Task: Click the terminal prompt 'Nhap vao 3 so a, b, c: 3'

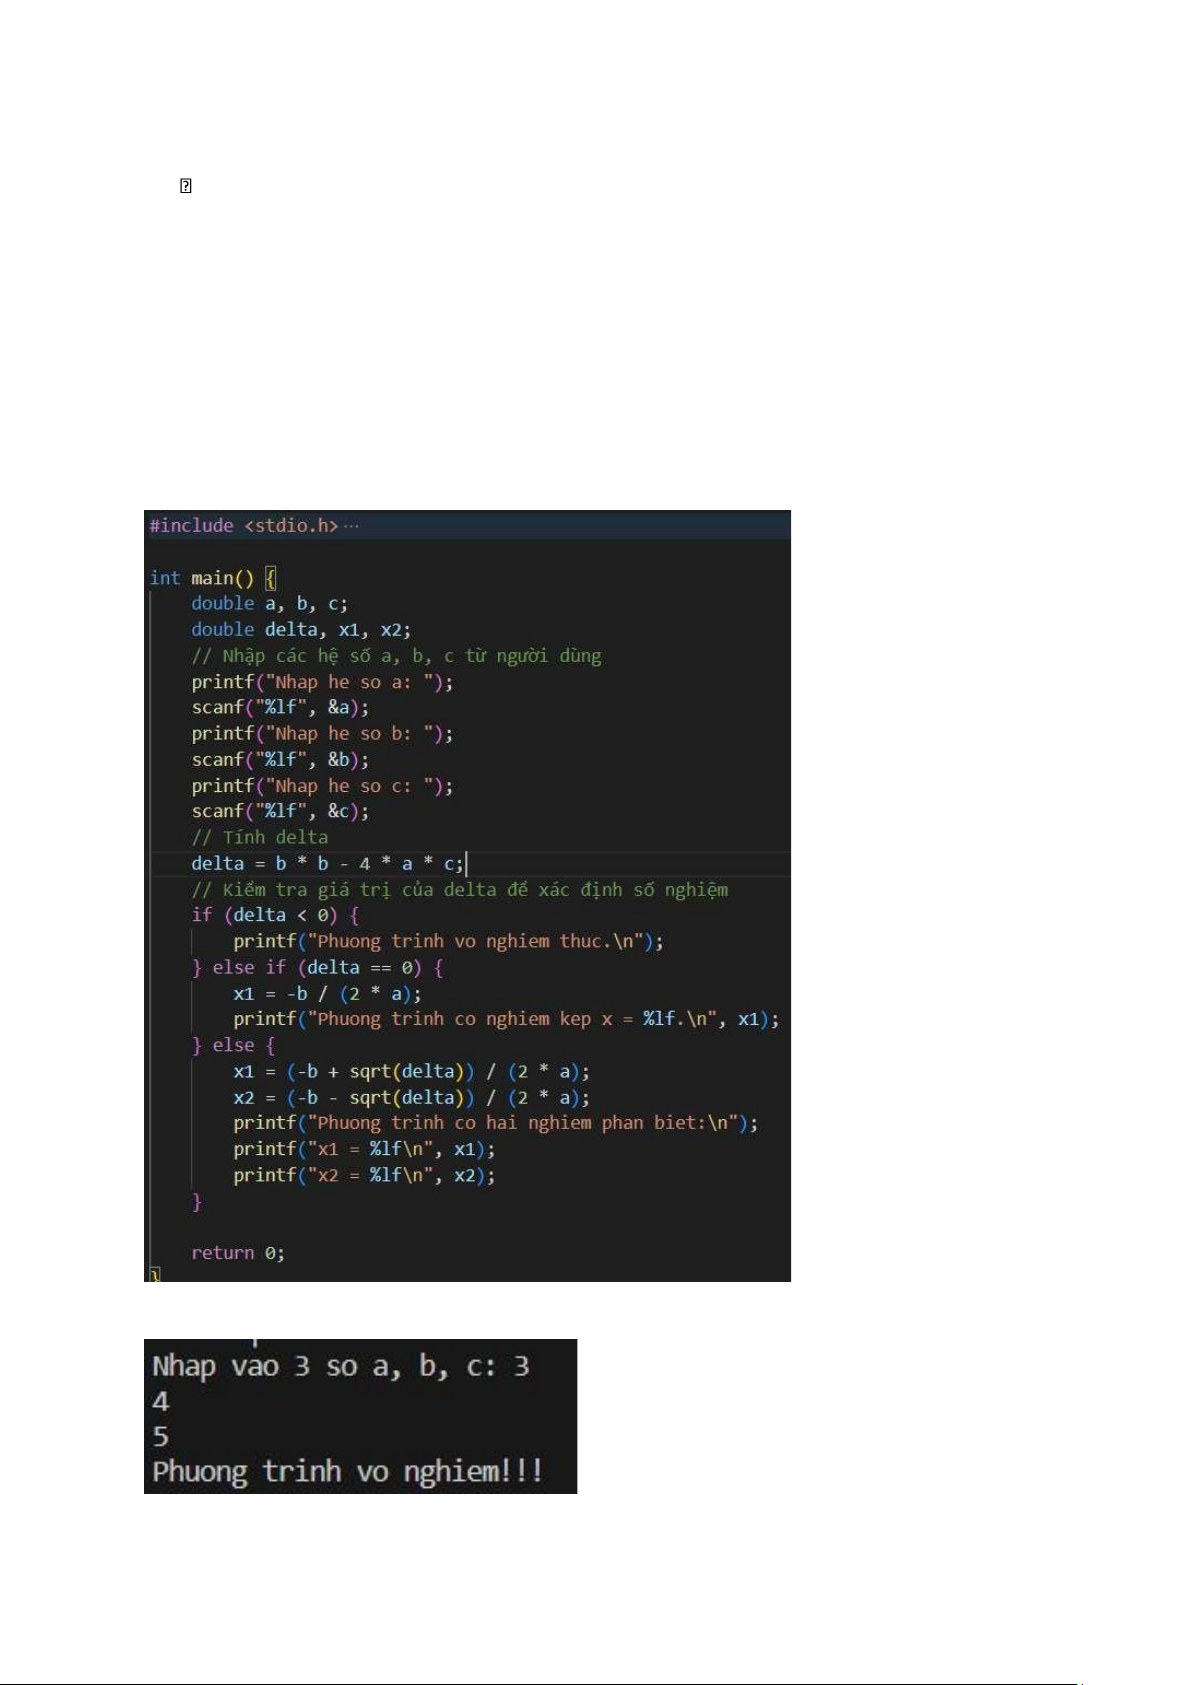Action: (340, 1367)
